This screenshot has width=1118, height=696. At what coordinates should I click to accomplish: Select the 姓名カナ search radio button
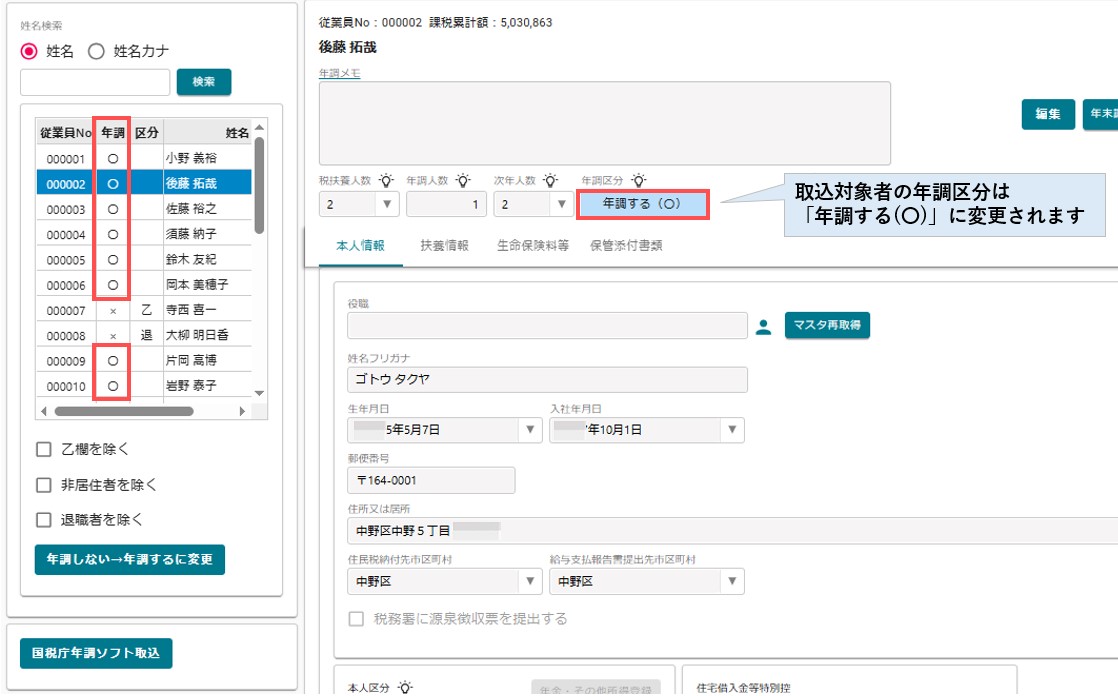(96, 51)
